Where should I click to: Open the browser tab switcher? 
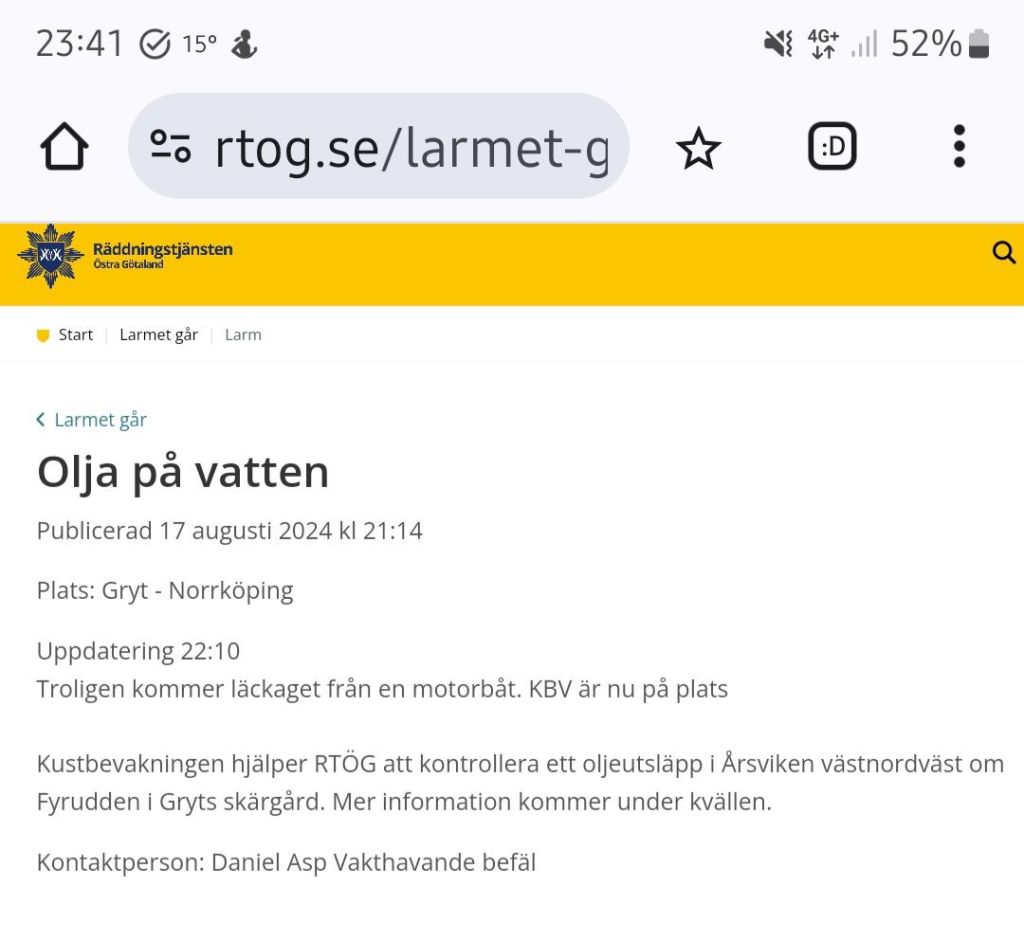pos(832,147)
